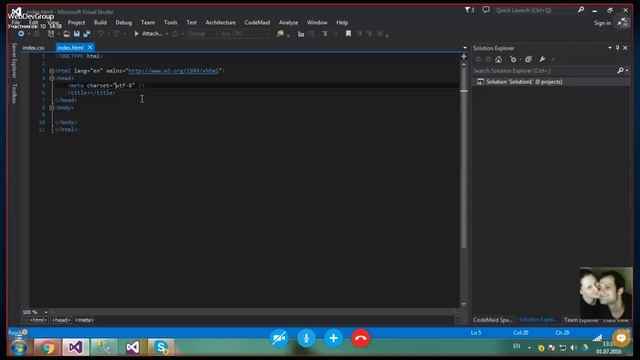Toggle the Skype microphone mute button
Image resolution: width=640 pixels, height=360 pixels.
click(x=306, y=338)
